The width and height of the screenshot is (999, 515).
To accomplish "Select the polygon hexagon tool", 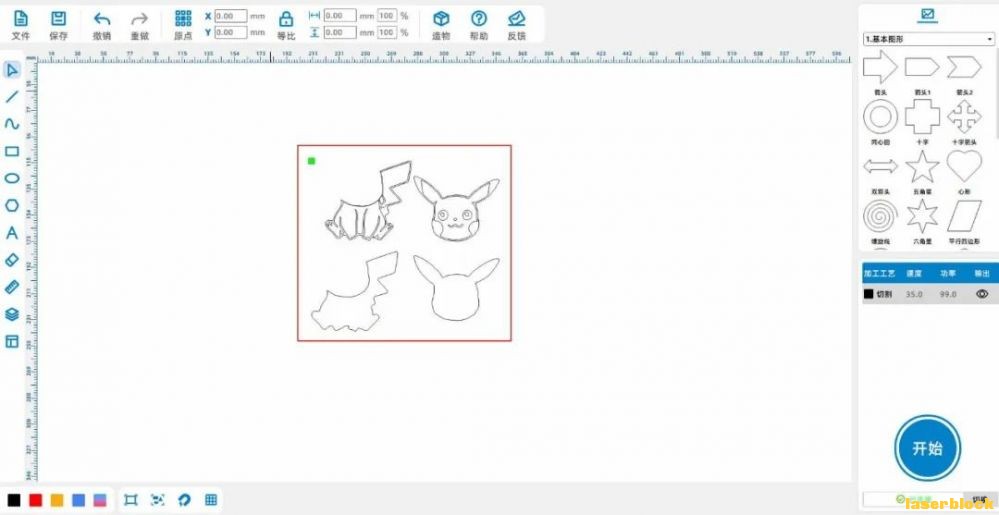I will [x=11, y=205].
